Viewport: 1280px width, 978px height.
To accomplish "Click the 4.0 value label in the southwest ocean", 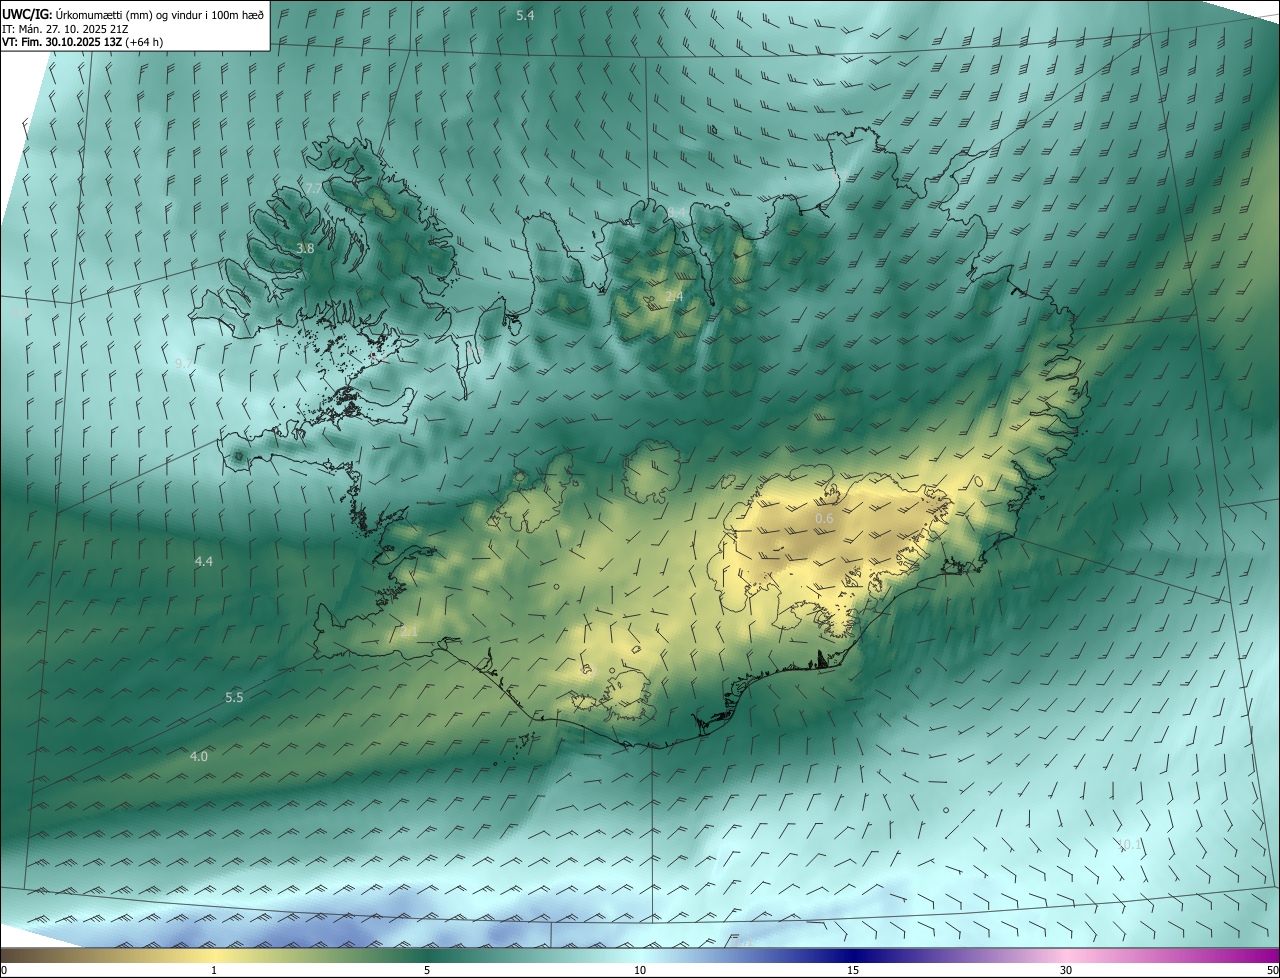I will (199, 757).
